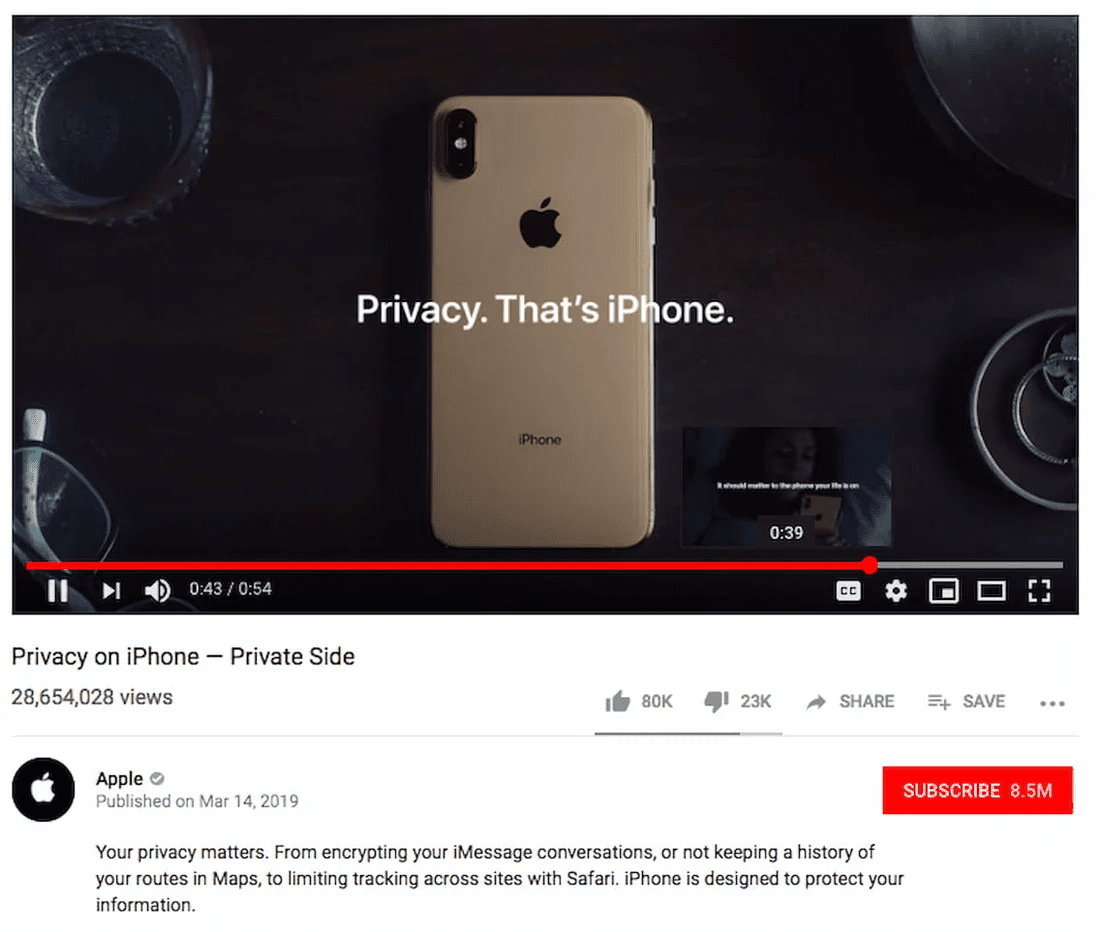Mute the video using speaker icon
The width and height of the screenshot is (1104, 932).
click(158, 591)
